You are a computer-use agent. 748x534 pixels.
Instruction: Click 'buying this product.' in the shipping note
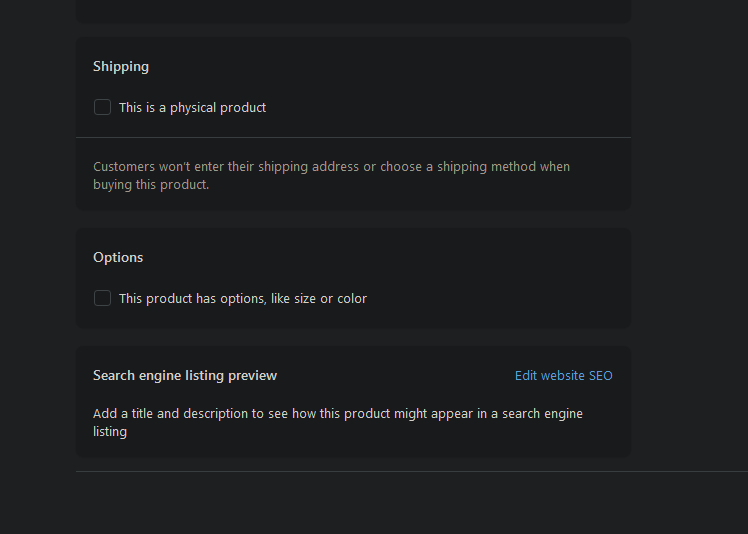pos(151,185)
